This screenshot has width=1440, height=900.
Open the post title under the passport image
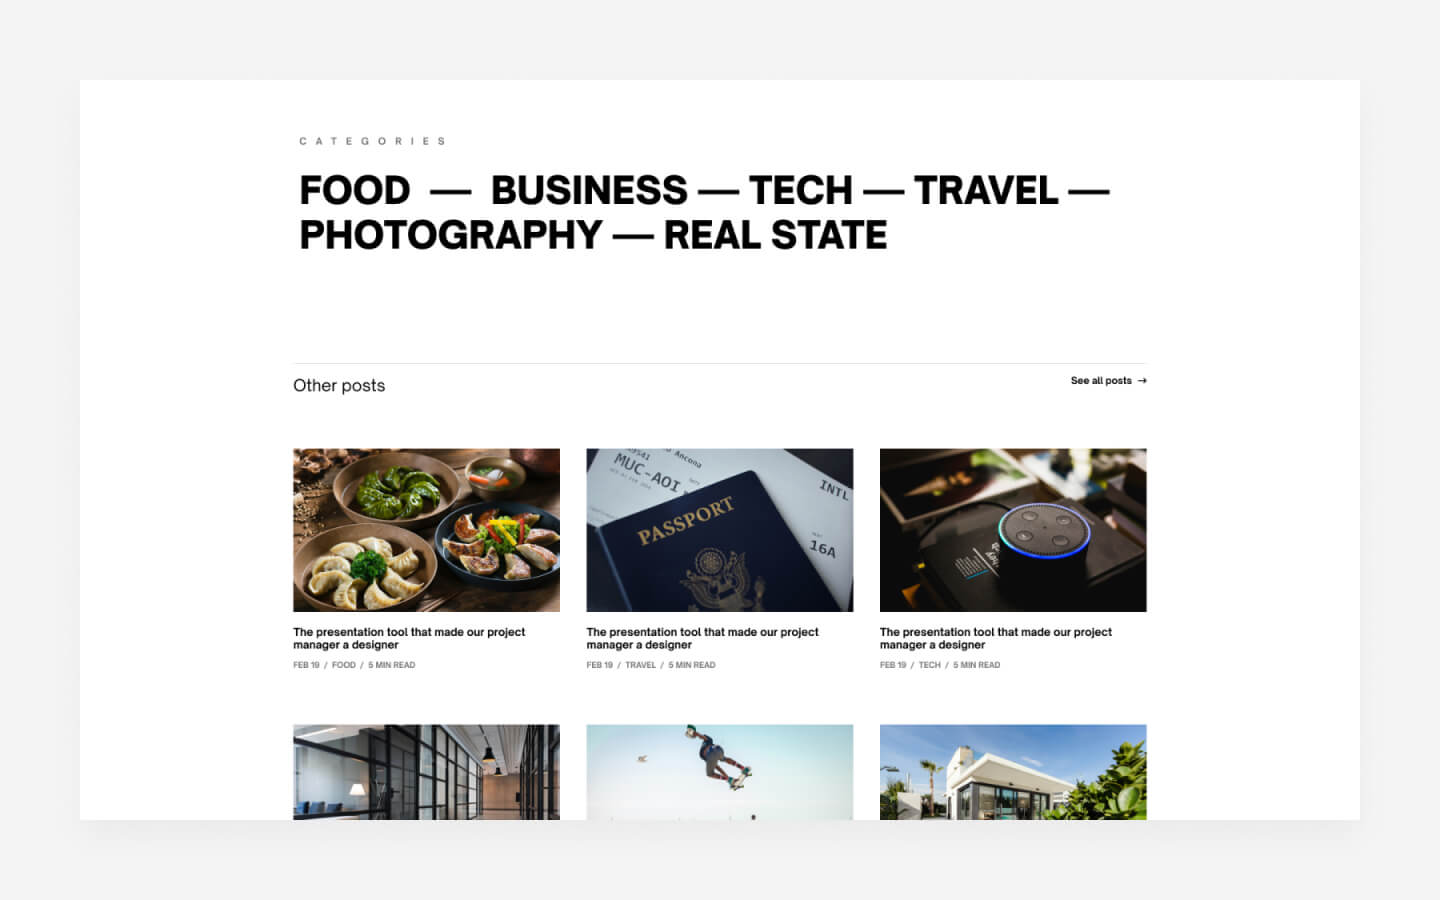(x=702, y=638)
